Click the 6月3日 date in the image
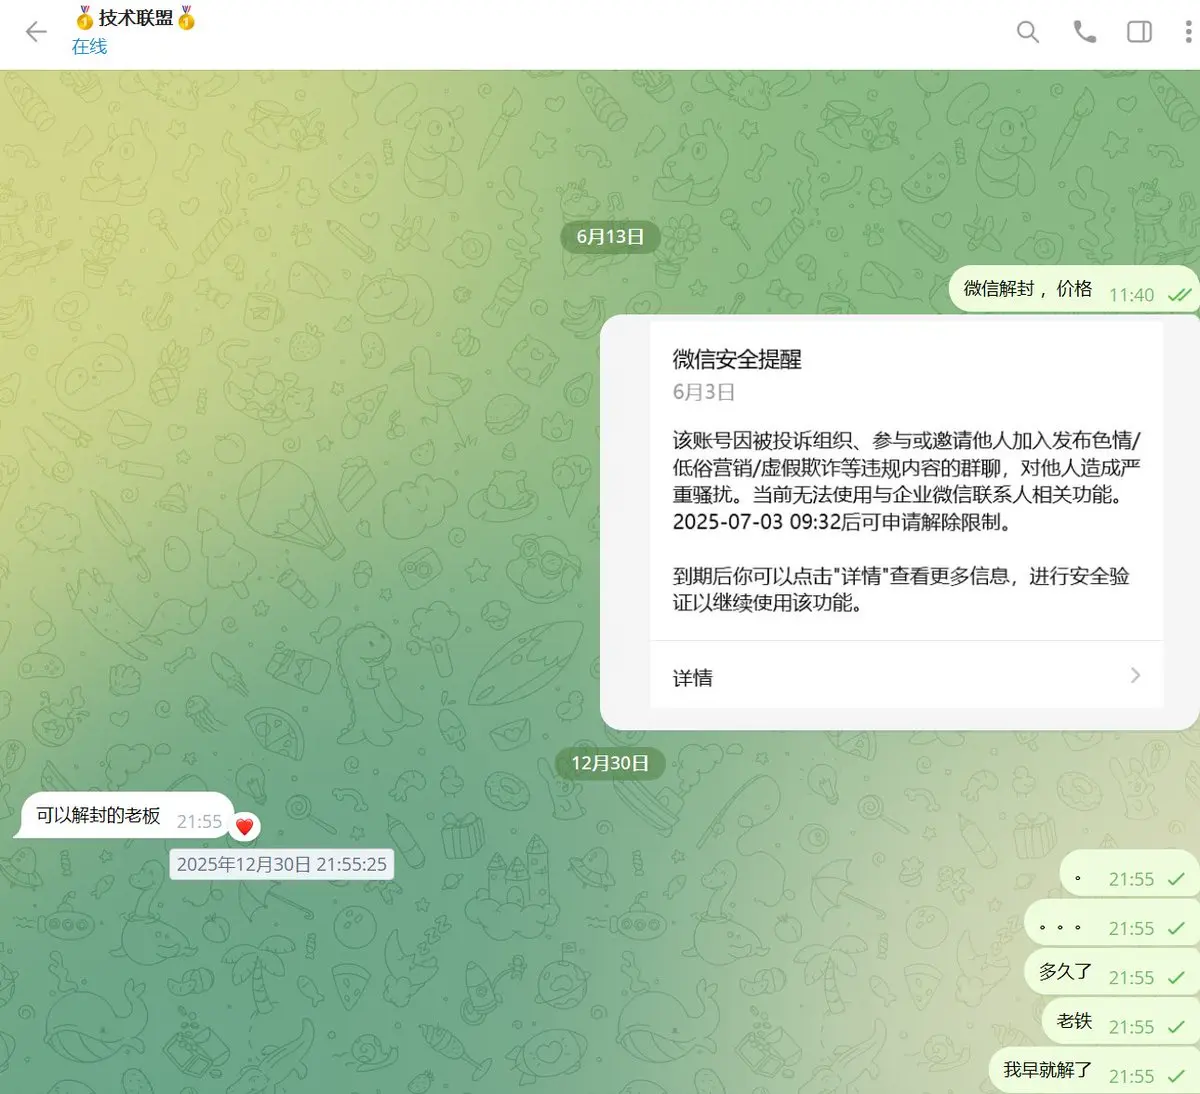 pyautogui.click(x=704, y=392)
